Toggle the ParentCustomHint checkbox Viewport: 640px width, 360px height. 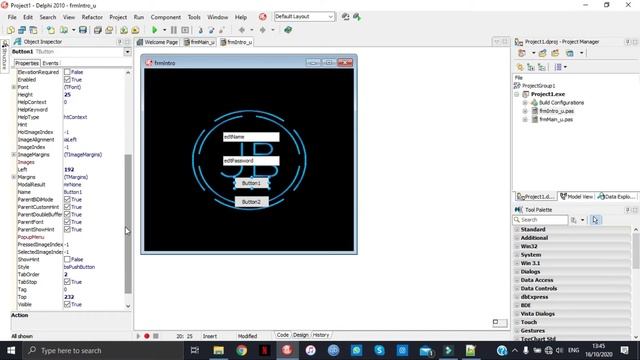tap(67, 207)
